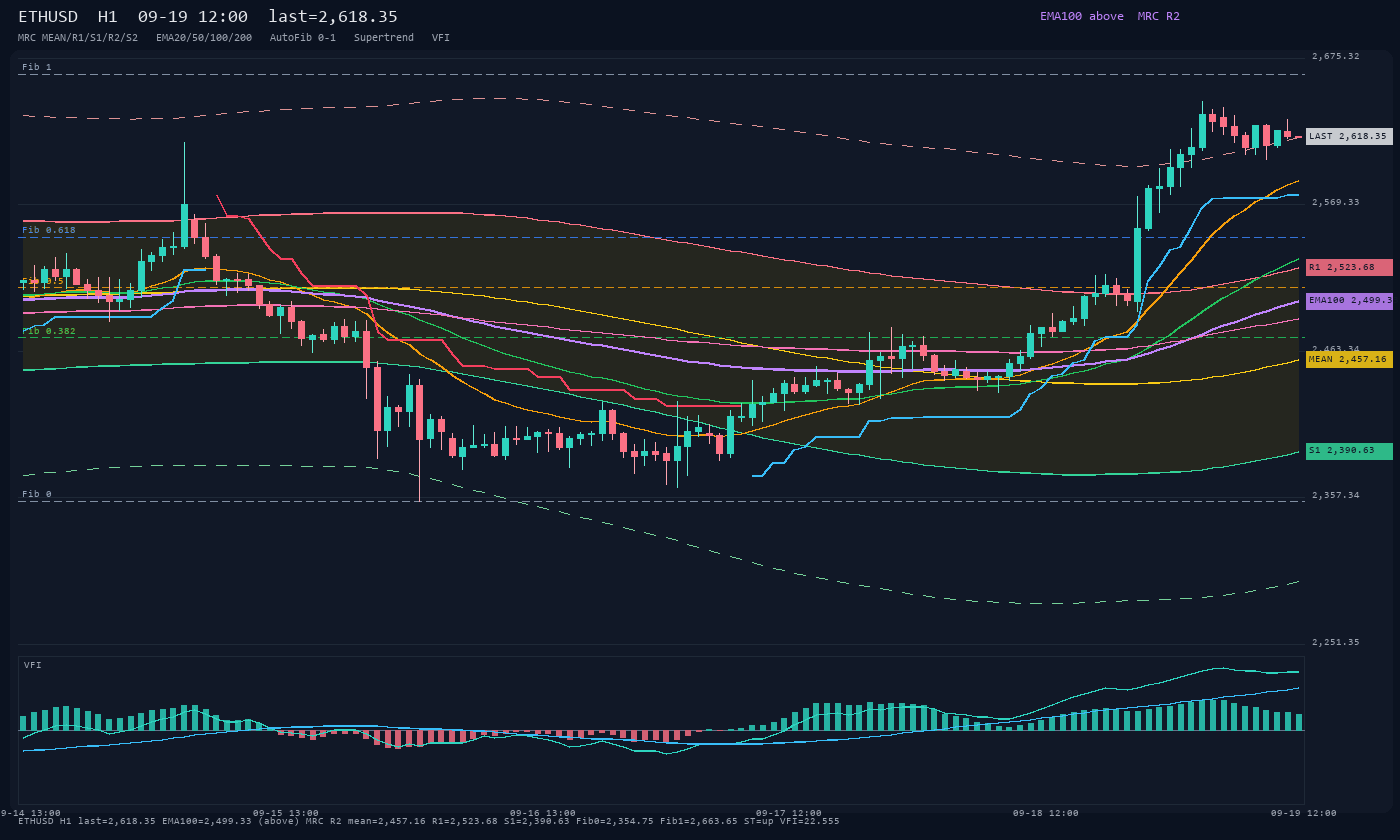The image size is (1400, 840).
Task: Click the purple 'EMA100 above' status text
Action: 1082,16
